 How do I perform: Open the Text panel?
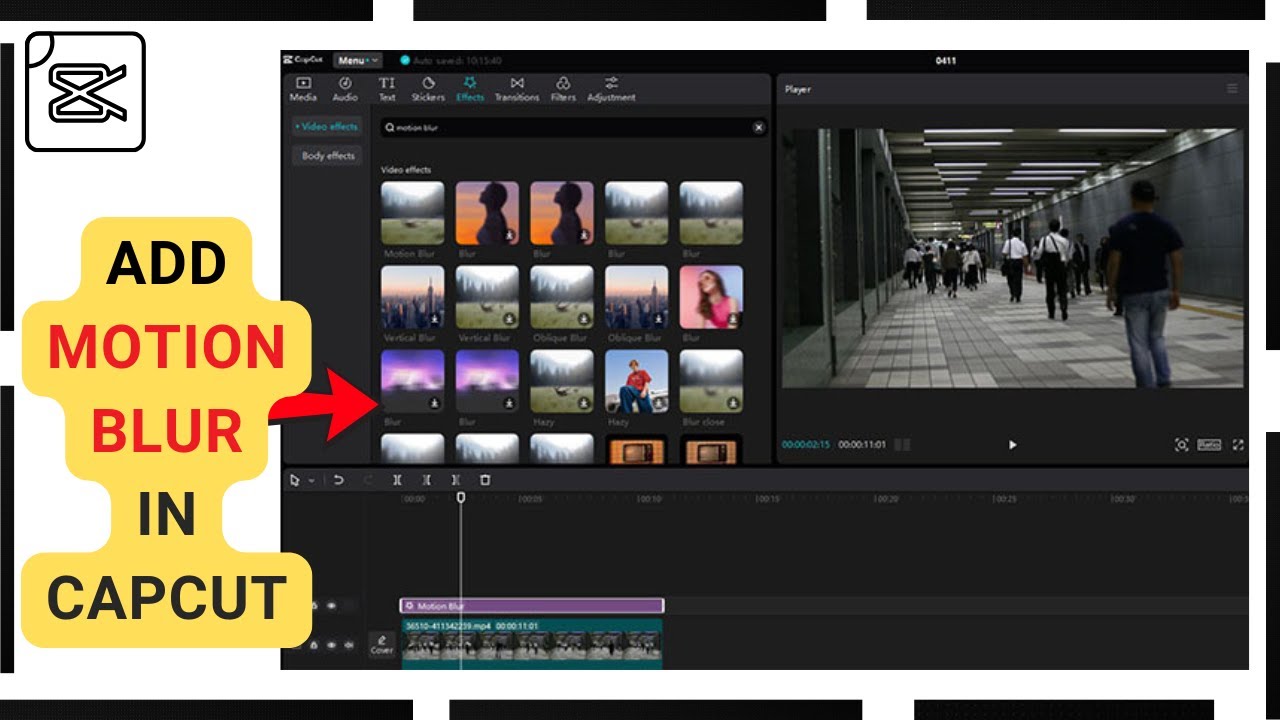click(387, 89)
